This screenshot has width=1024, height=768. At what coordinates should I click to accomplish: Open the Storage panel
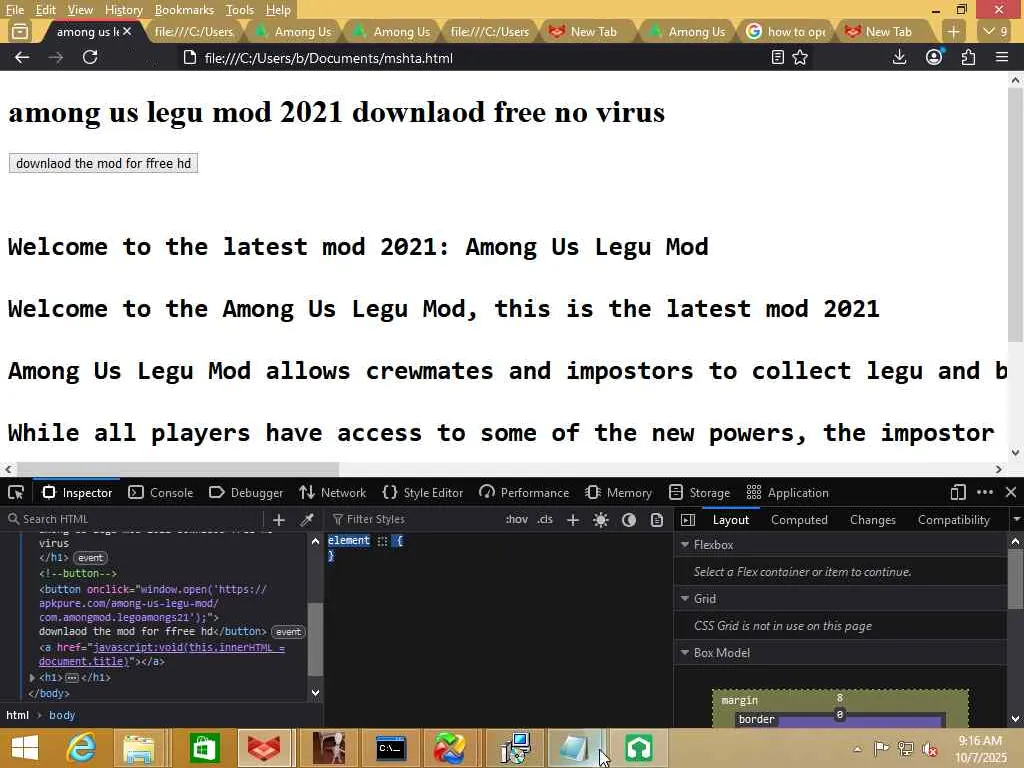tap(699, 492)
